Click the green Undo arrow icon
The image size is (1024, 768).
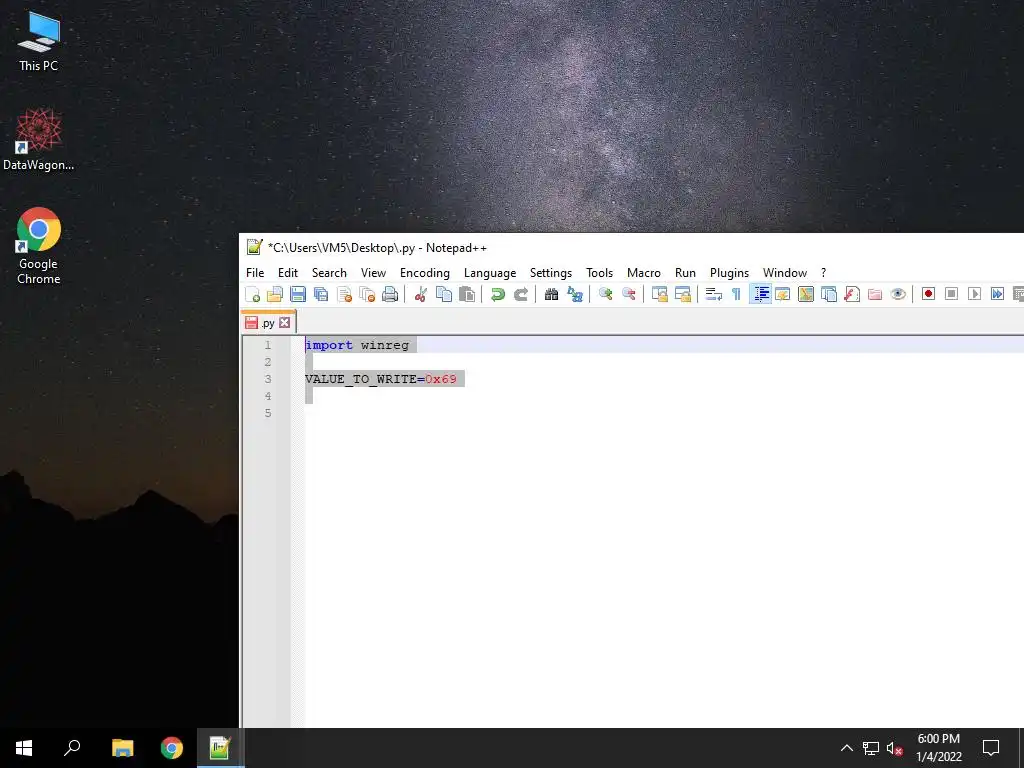[498, 294]
